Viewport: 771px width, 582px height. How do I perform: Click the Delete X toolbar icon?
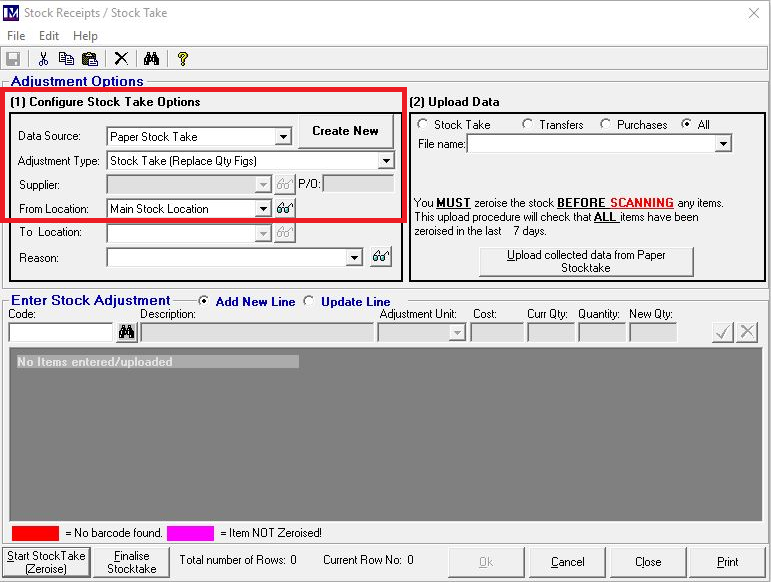[x=121, y=59]
